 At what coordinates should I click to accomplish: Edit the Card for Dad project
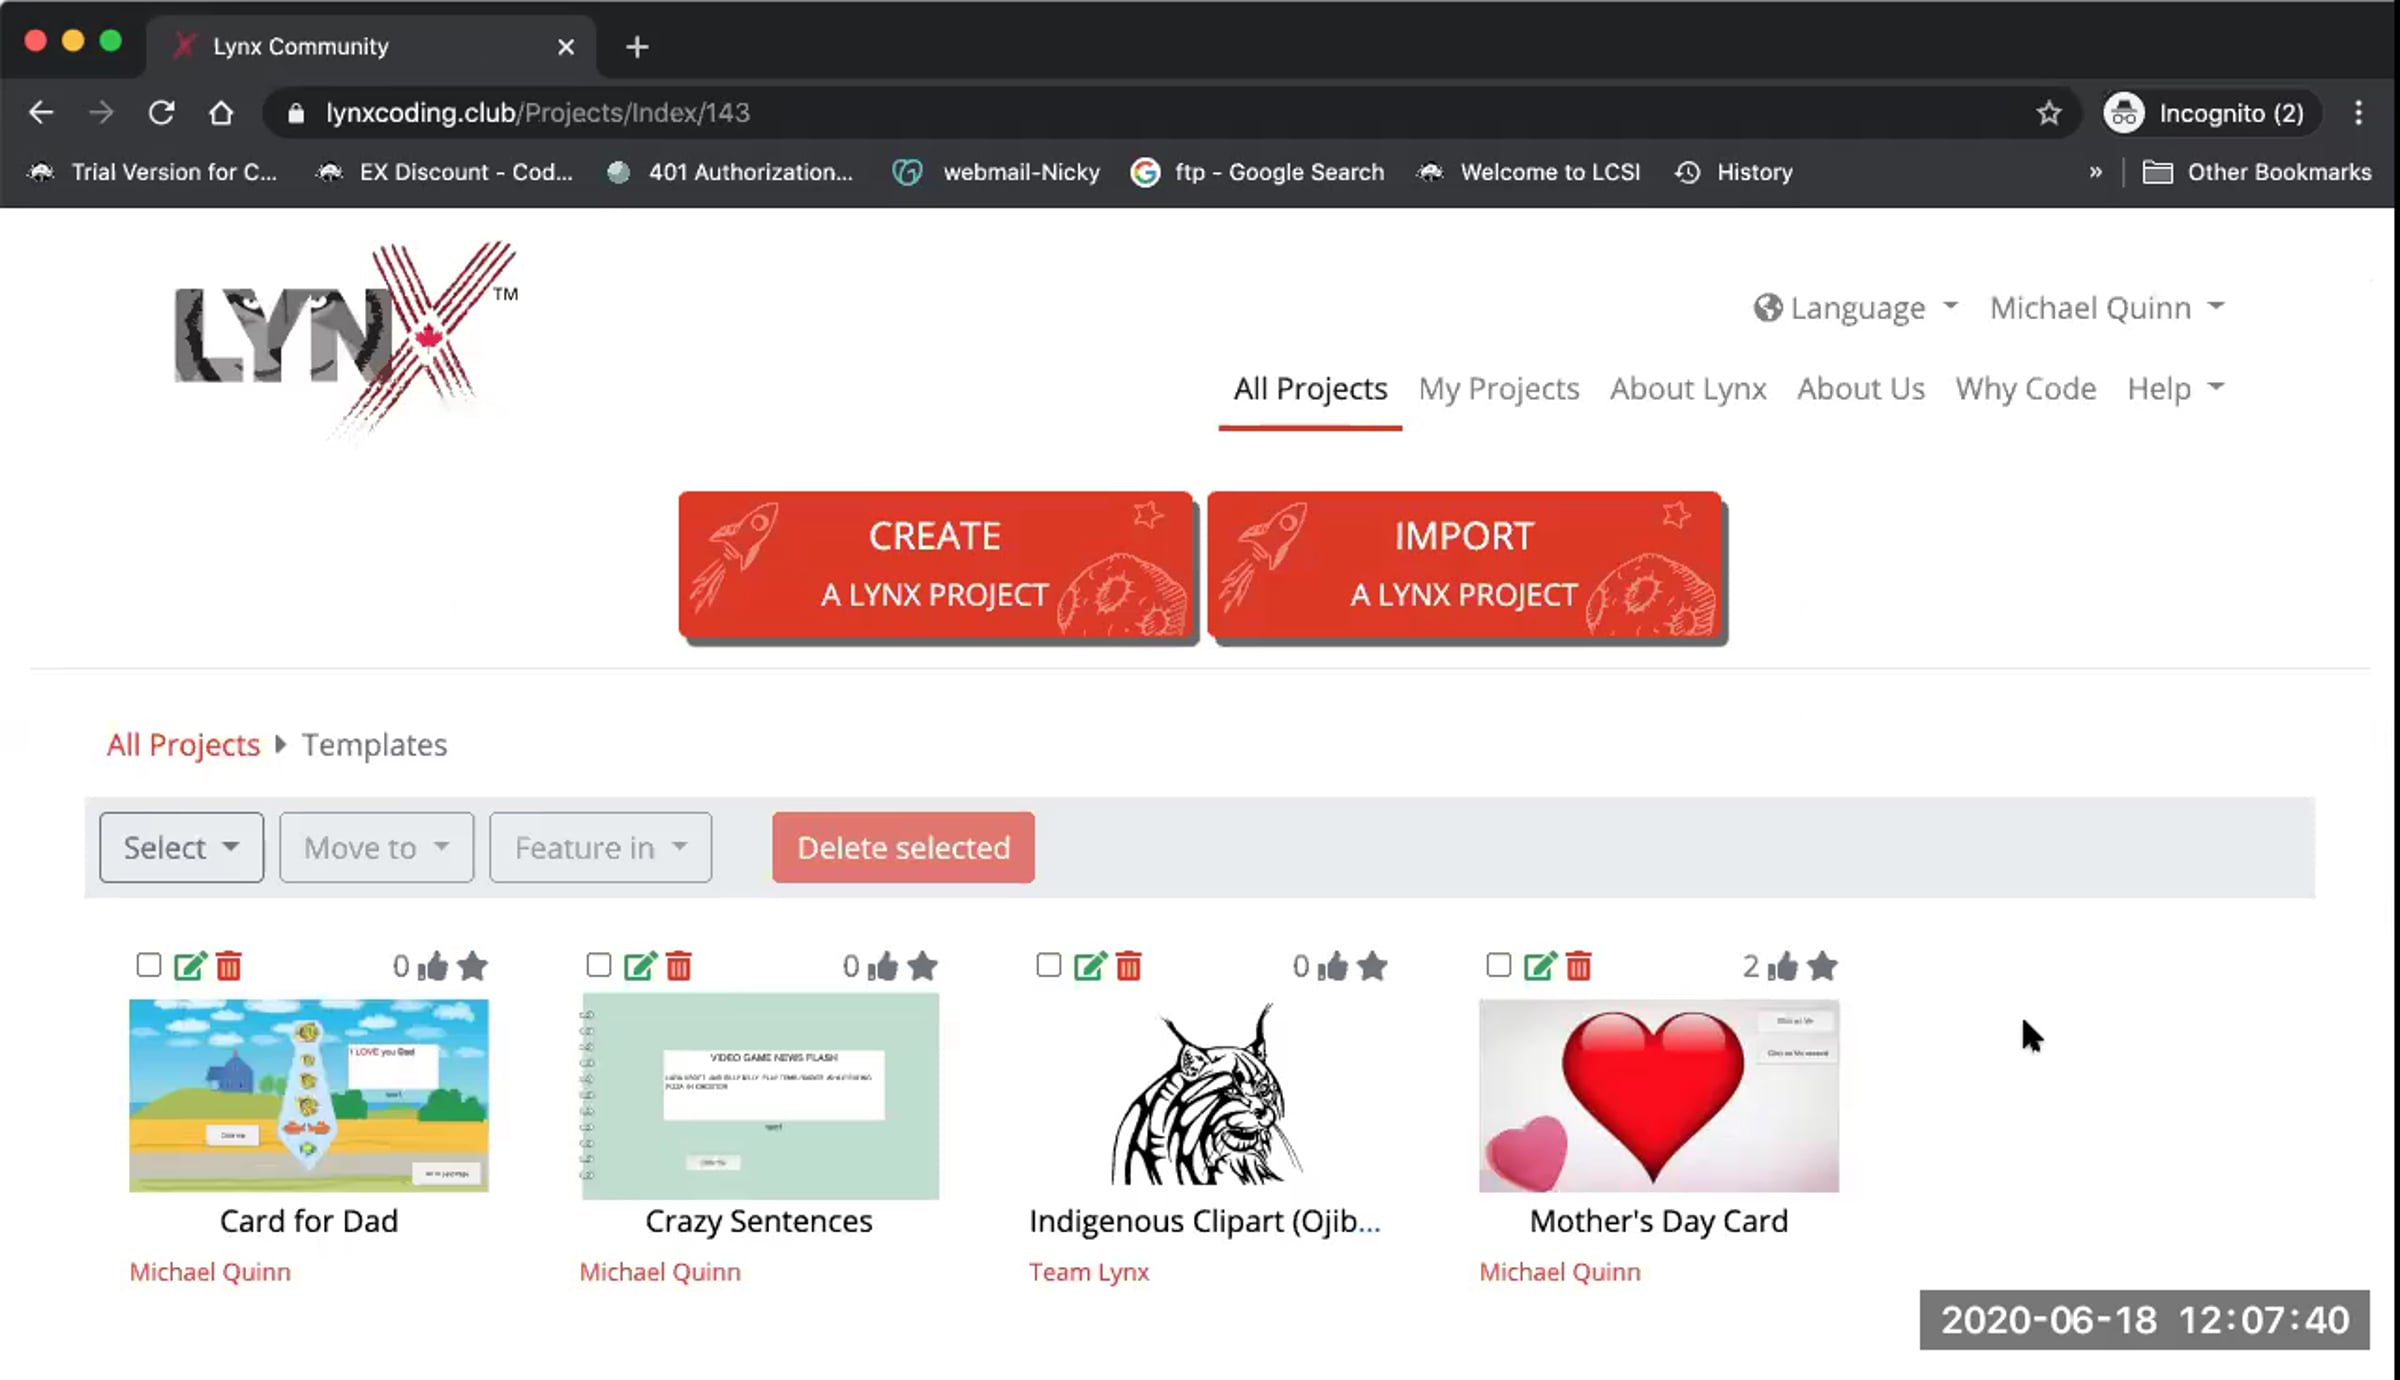click(x=190, y=966)
